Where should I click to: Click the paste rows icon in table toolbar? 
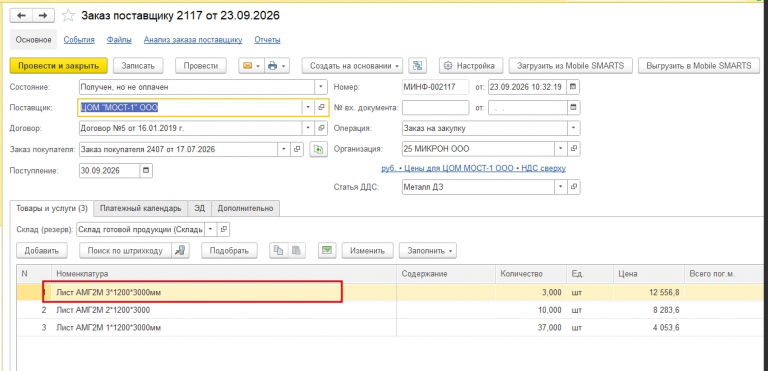(x=296, y=250)
